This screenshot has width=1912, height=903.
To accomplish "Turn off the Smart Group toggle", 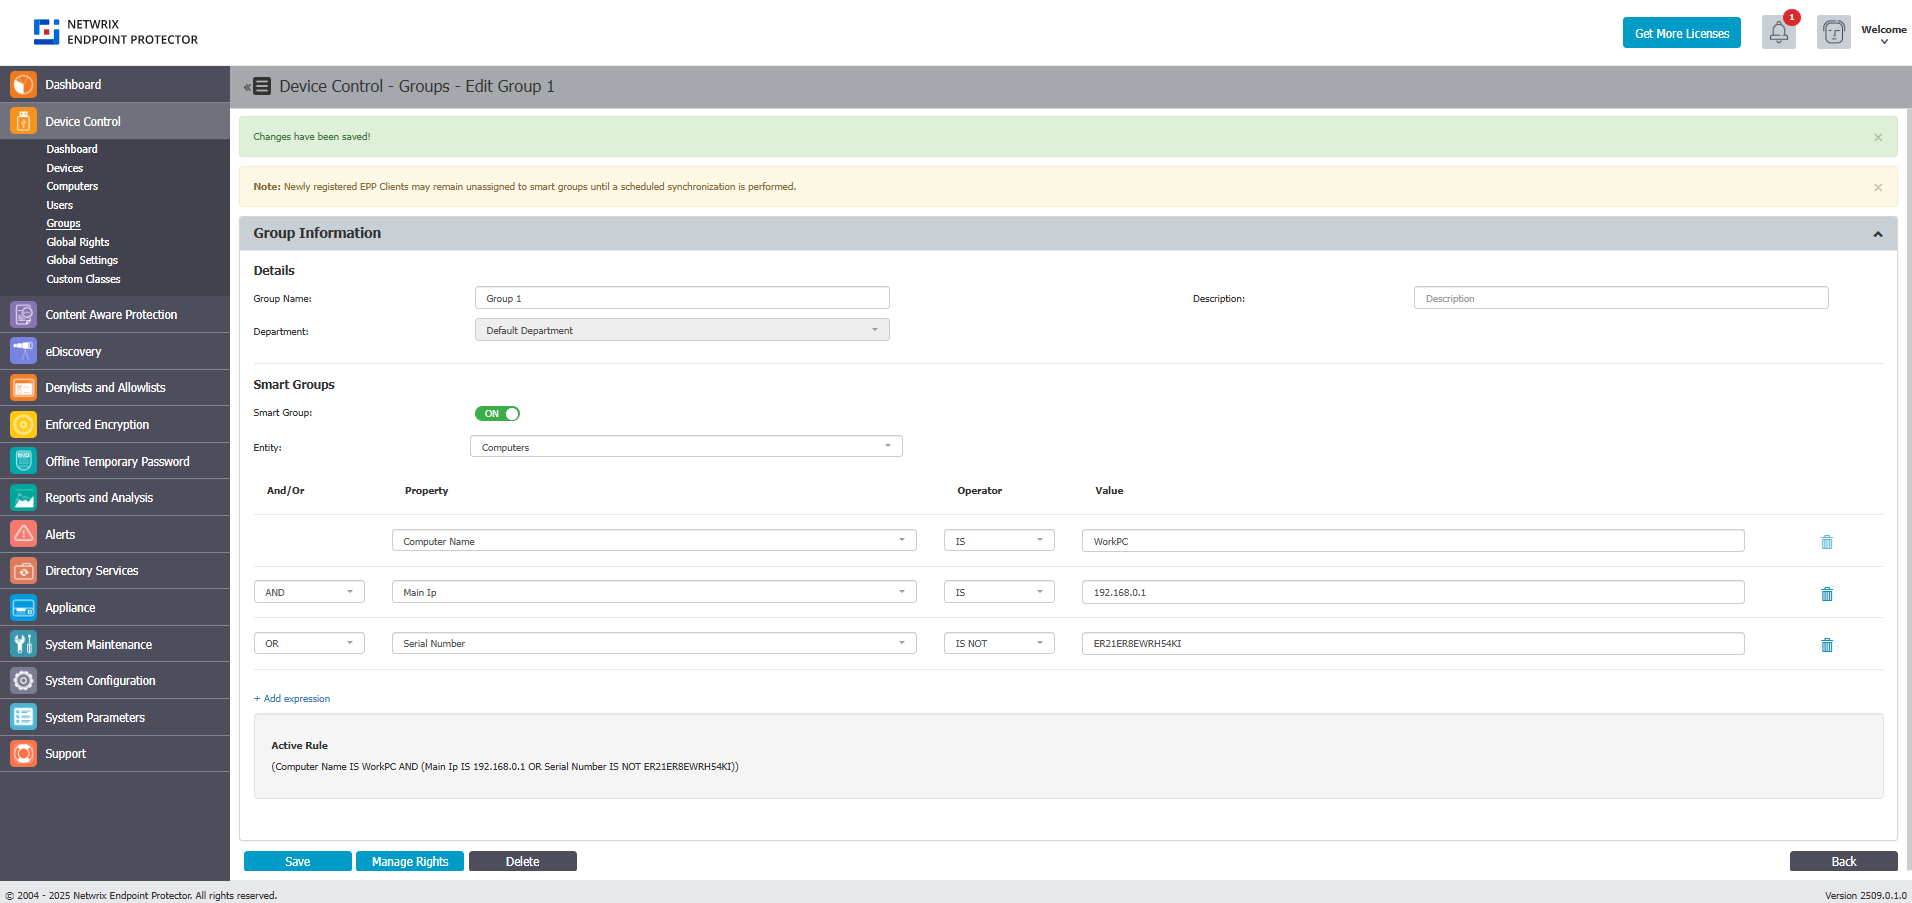I will click(497, 413).
